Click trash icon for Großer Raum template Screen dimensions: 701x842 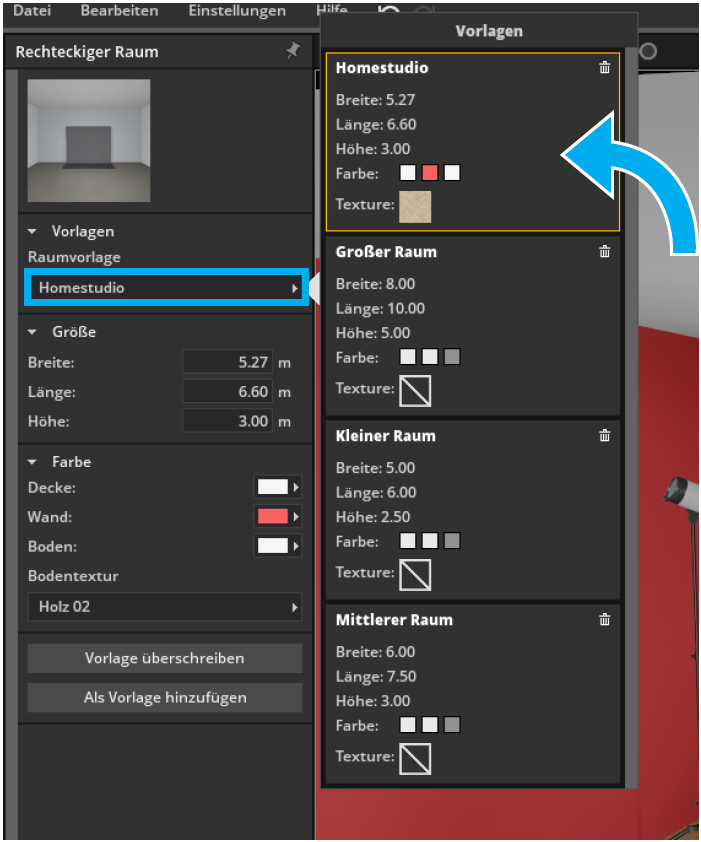coord(604,252)
